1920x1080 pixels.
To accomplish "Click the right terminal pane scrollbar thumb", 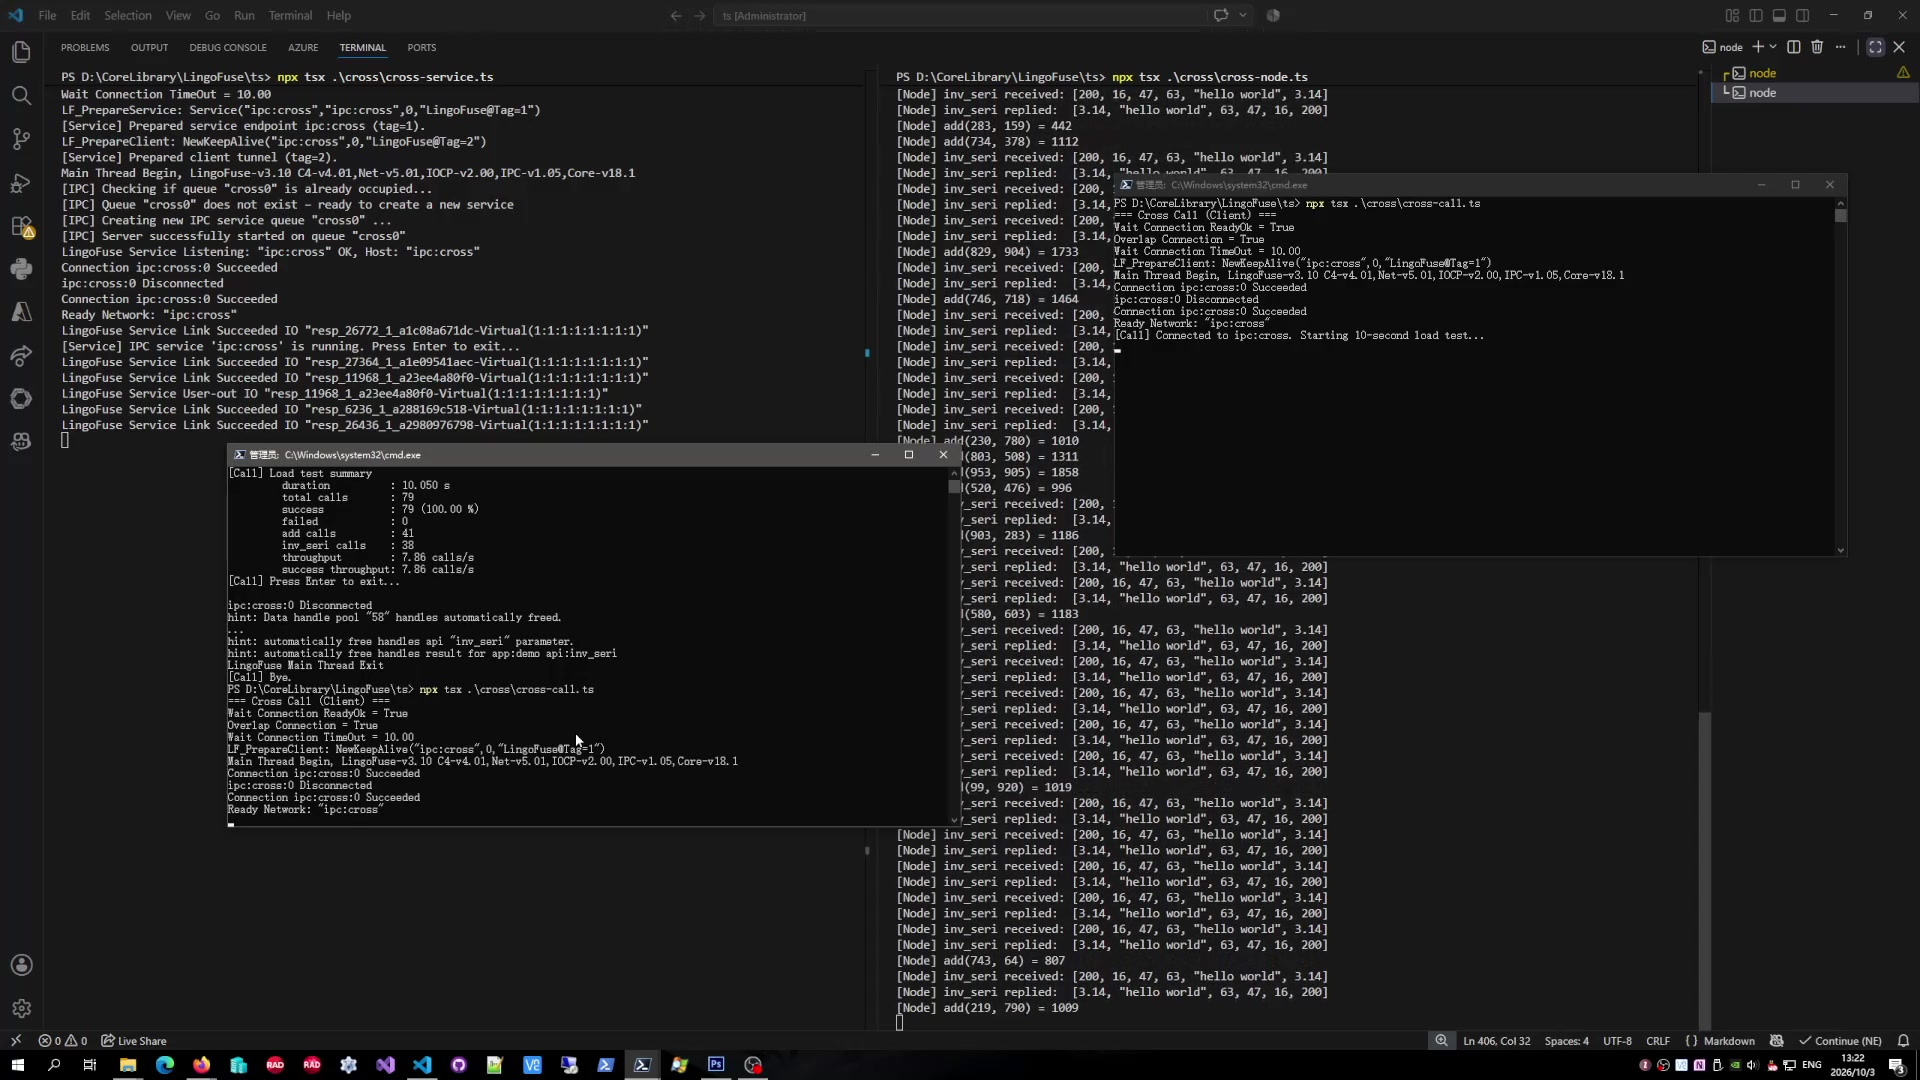I will coord(1704,870).
